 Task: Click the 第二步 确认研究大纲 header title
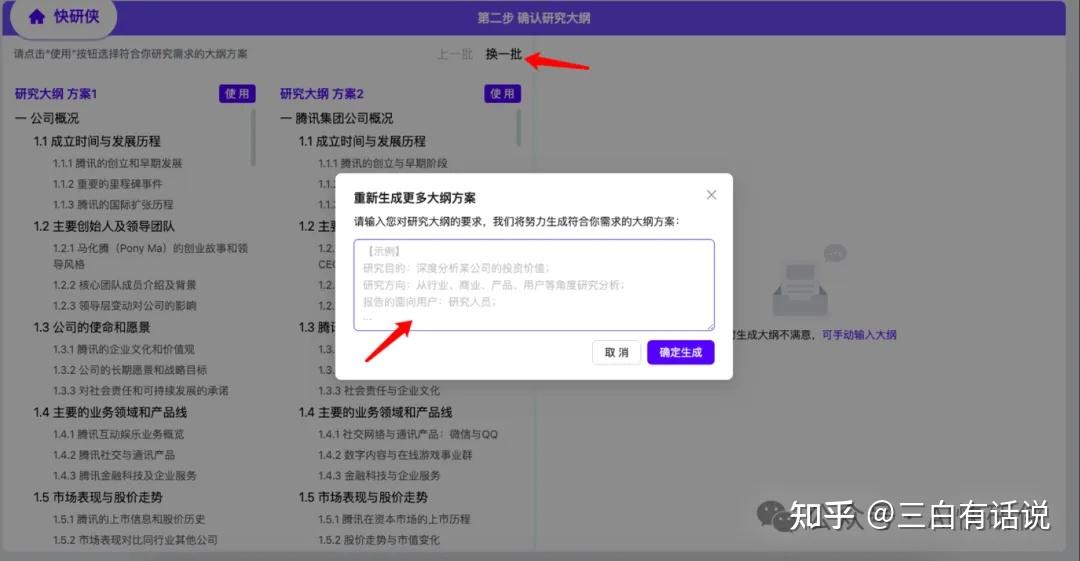[534, 18]
